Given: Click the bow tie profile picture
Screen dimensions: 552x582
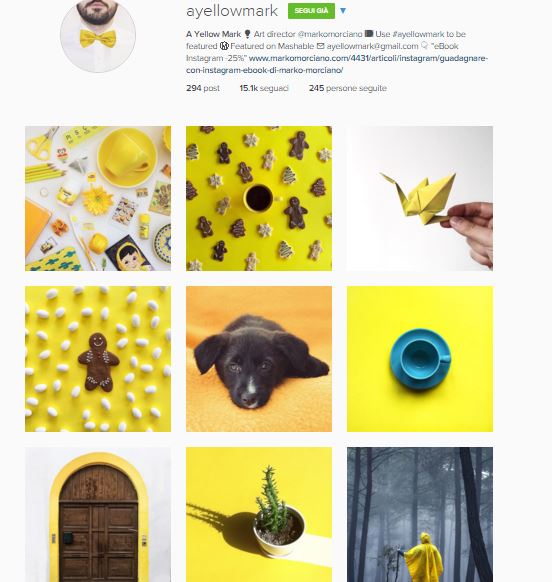Looking at the screenshot, I should point(98,36).
